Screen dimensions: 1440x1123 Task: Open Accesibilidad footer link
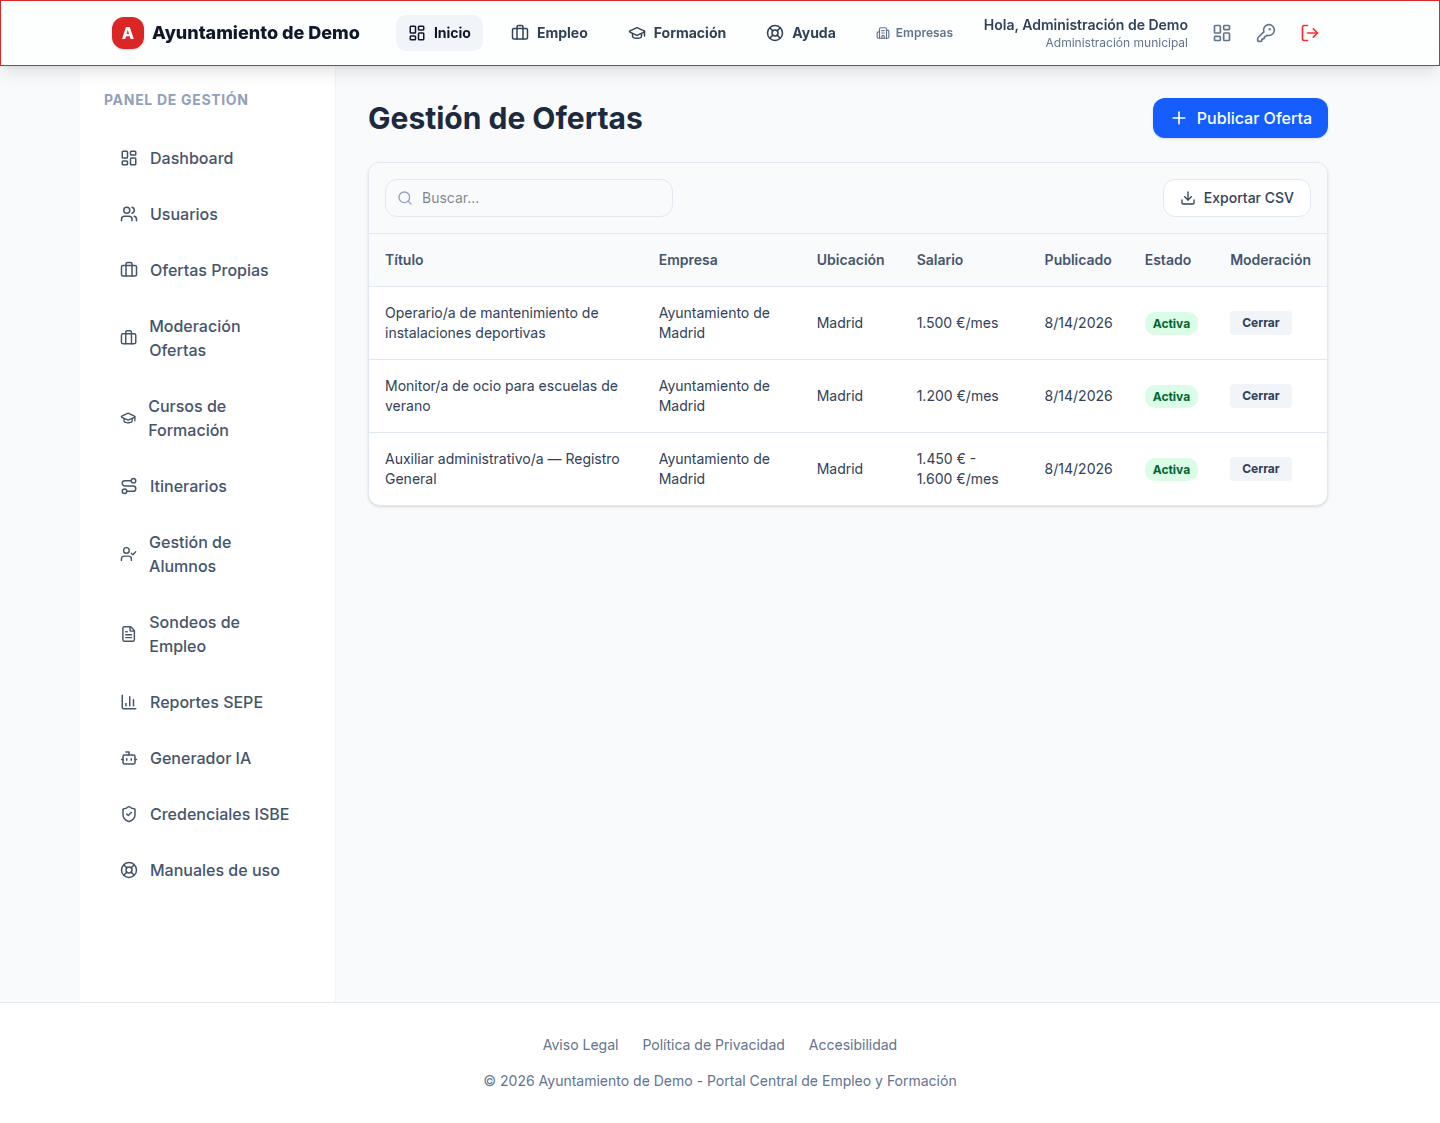click(x=853, y=1045)
